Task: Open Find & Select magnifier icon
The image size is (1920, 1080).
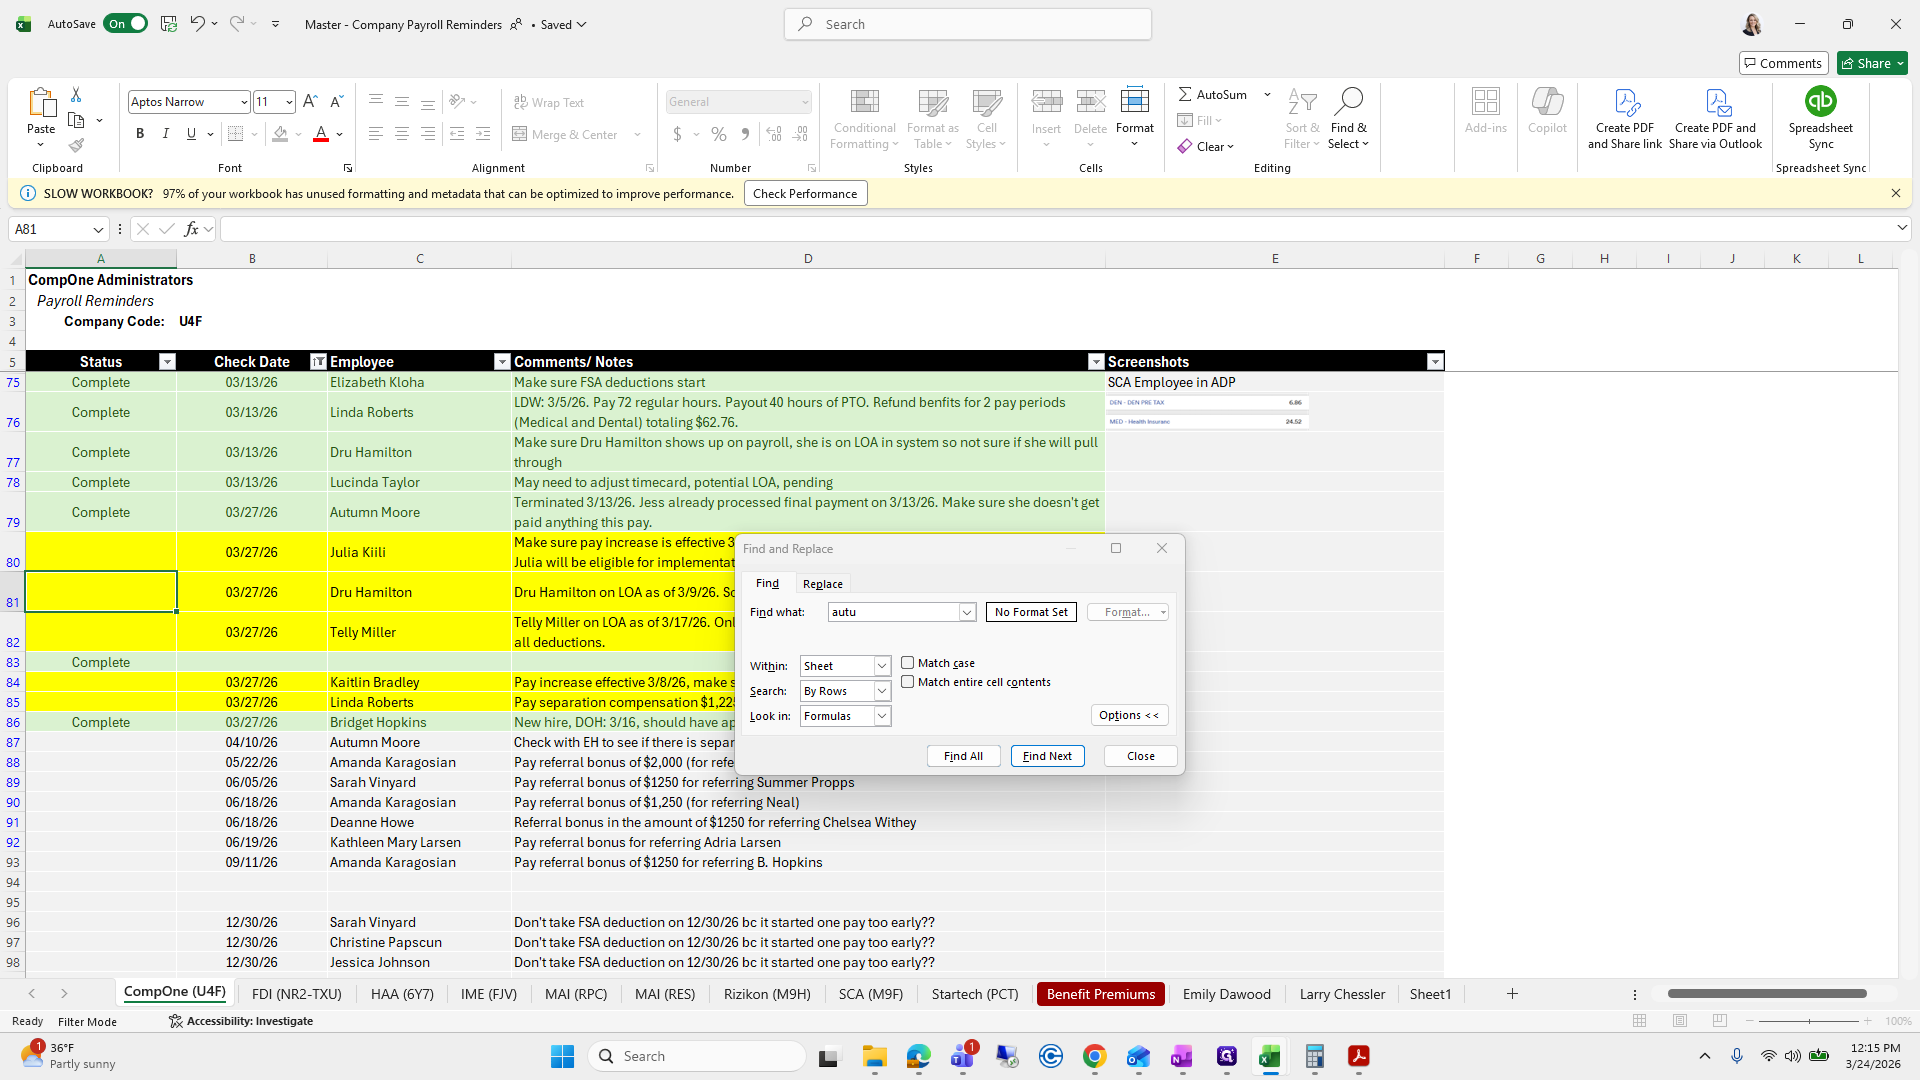Action: click(x=1348, y=101)
